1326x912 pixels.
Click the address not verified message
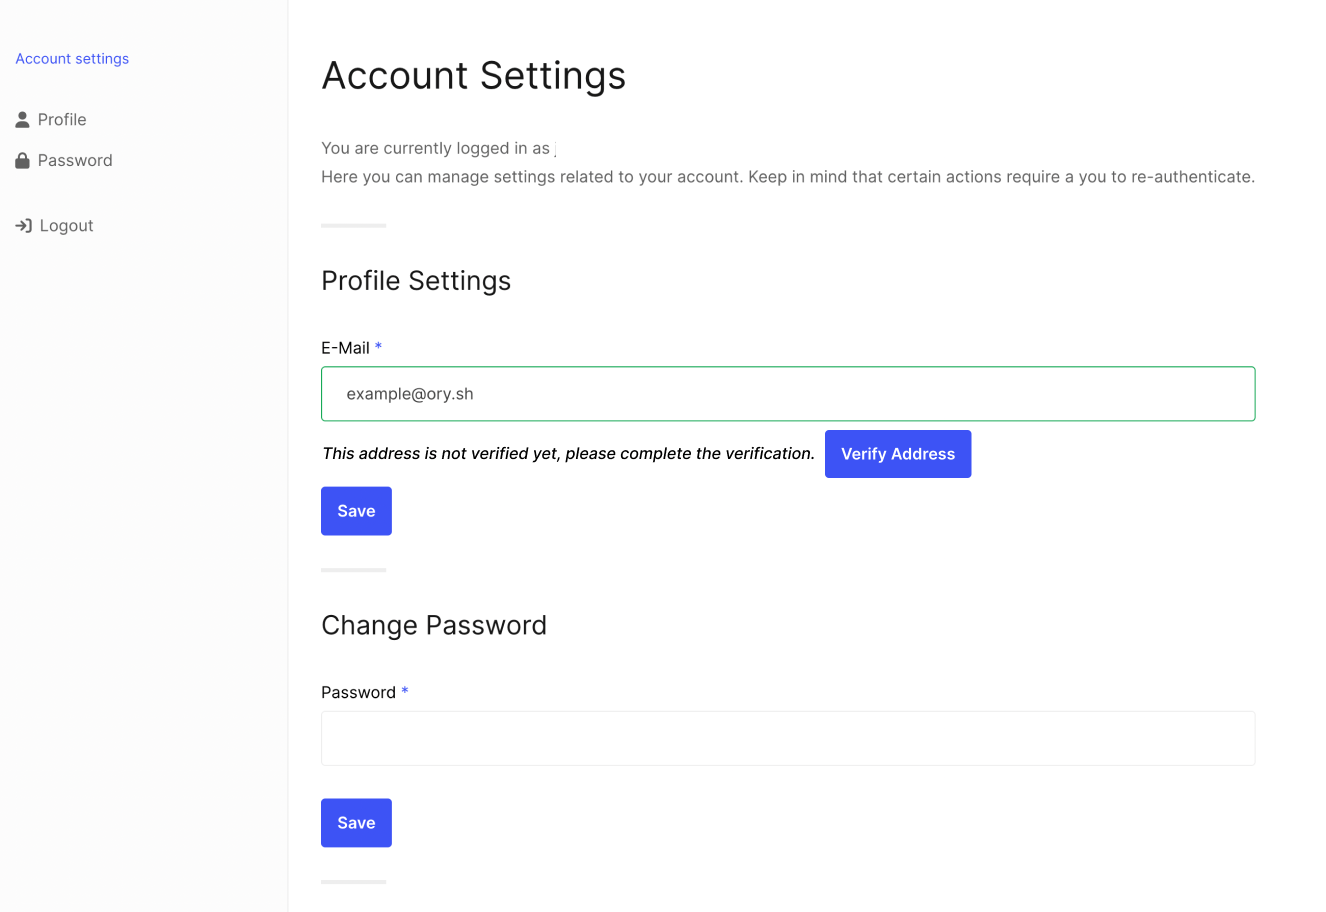(x=568, y=454)
